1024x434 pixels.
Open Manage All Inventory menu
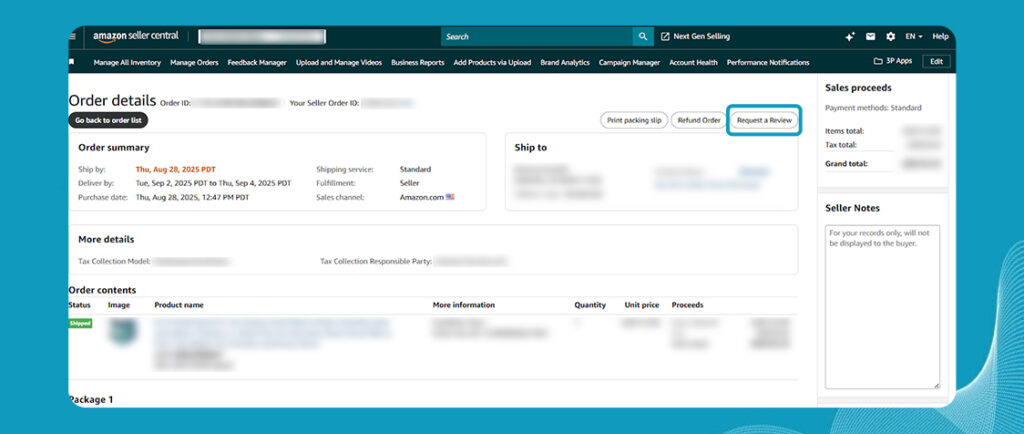[x=127, y=62]
